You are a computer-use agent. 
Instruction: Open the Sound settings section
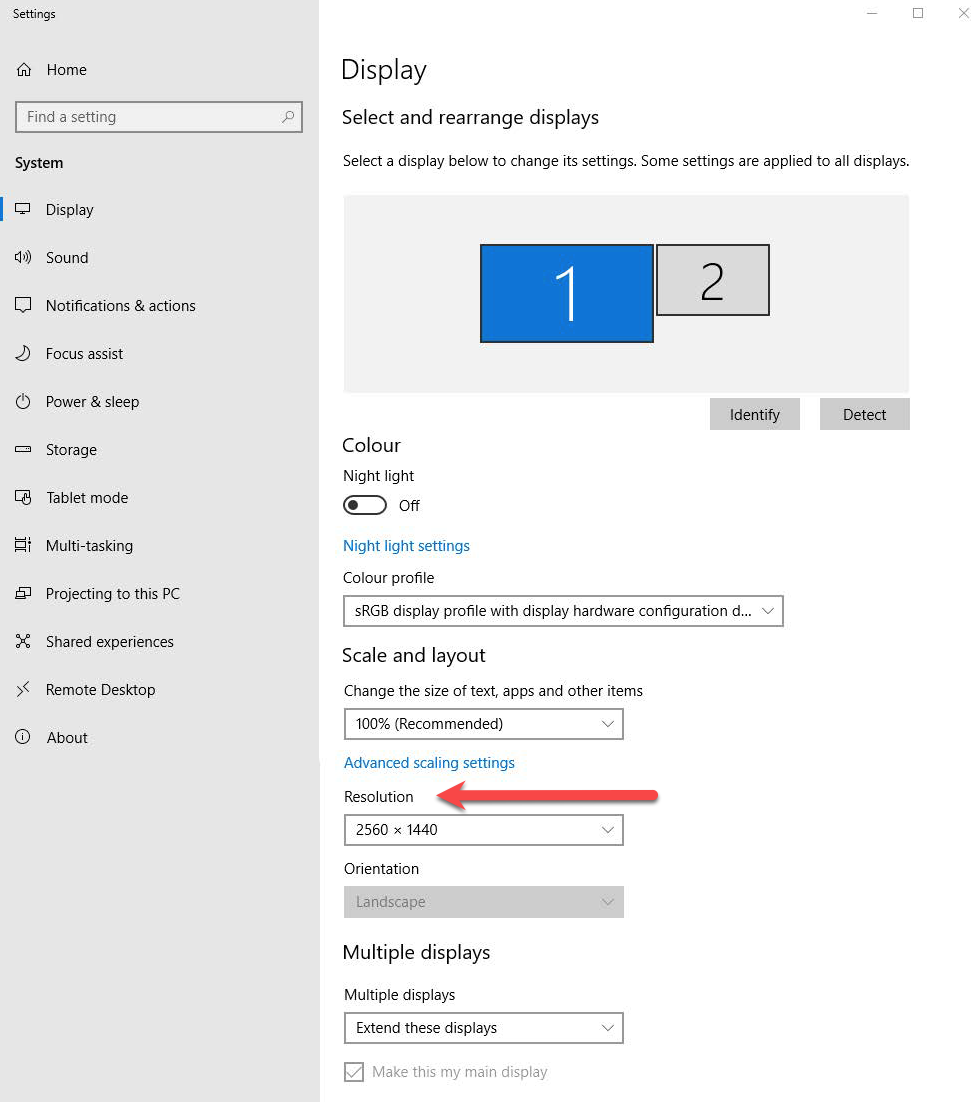(x=67, y=257)
